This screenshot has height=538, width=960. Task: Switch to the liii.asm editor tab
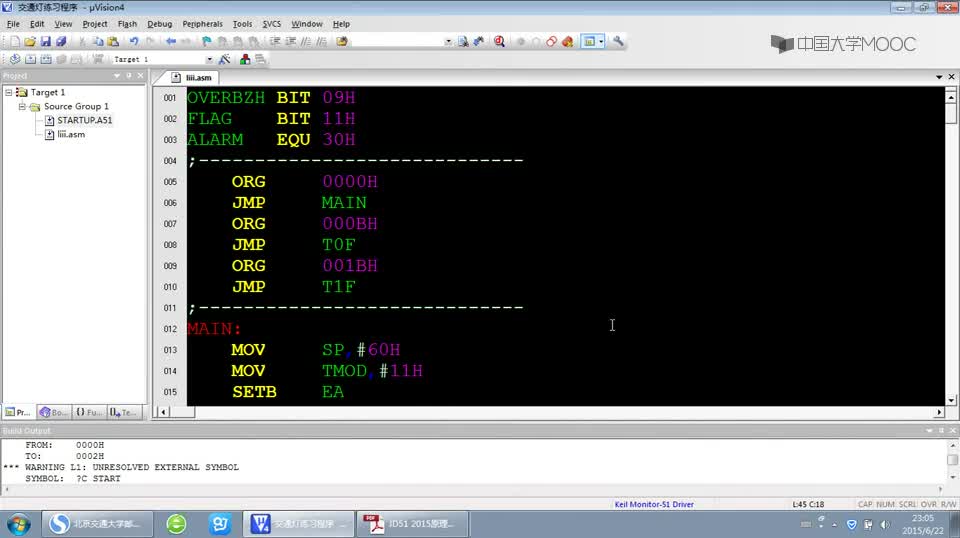click(x=192, y=78)
